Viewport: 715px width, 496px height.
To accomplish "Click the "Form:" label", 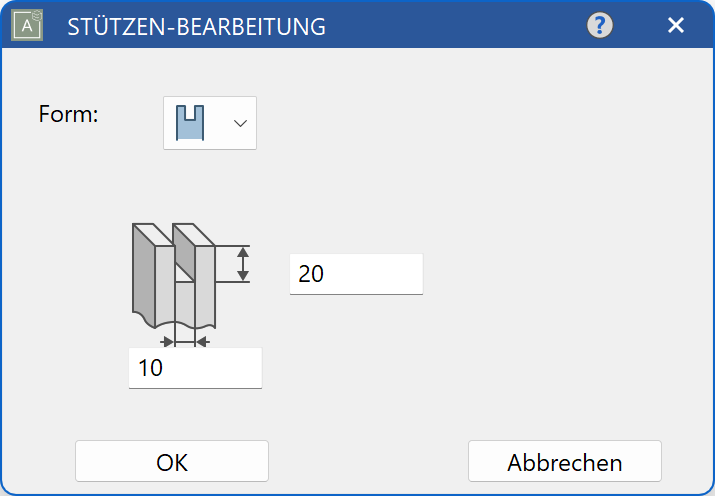I will click(68, 114).
